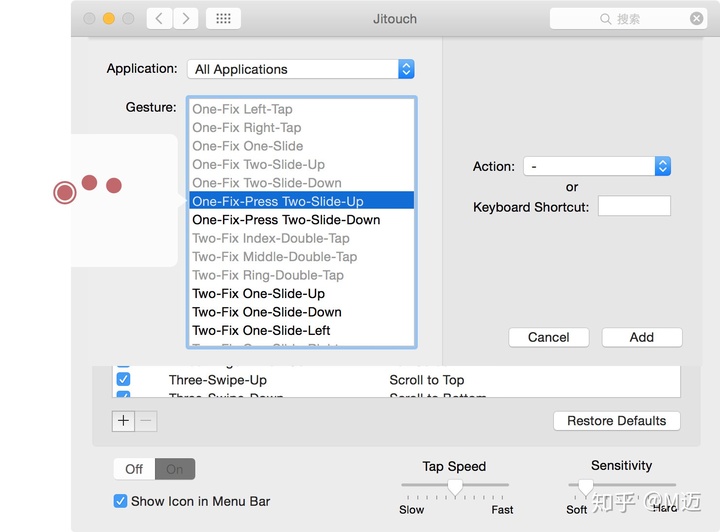Focus the search field in the title bar
The image size is (720, 532).
point(628,19)
